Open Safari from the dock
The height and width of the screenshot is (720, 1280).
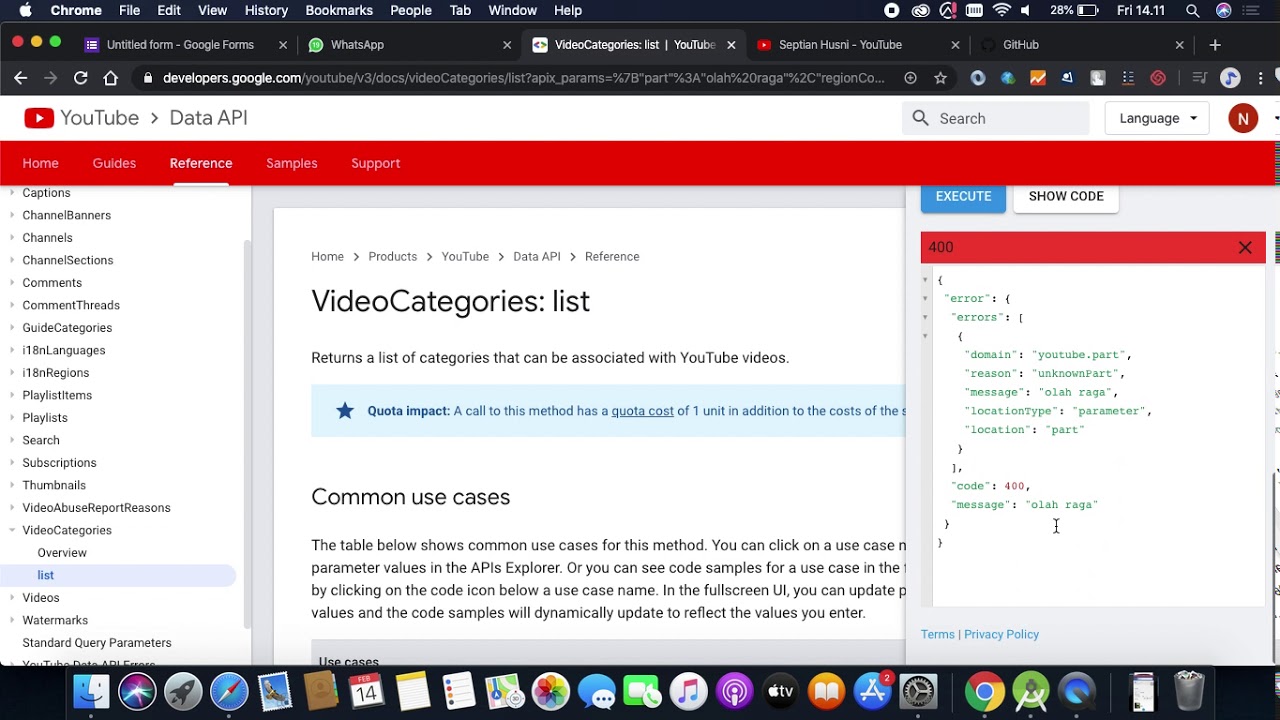(x=229, y=691)
